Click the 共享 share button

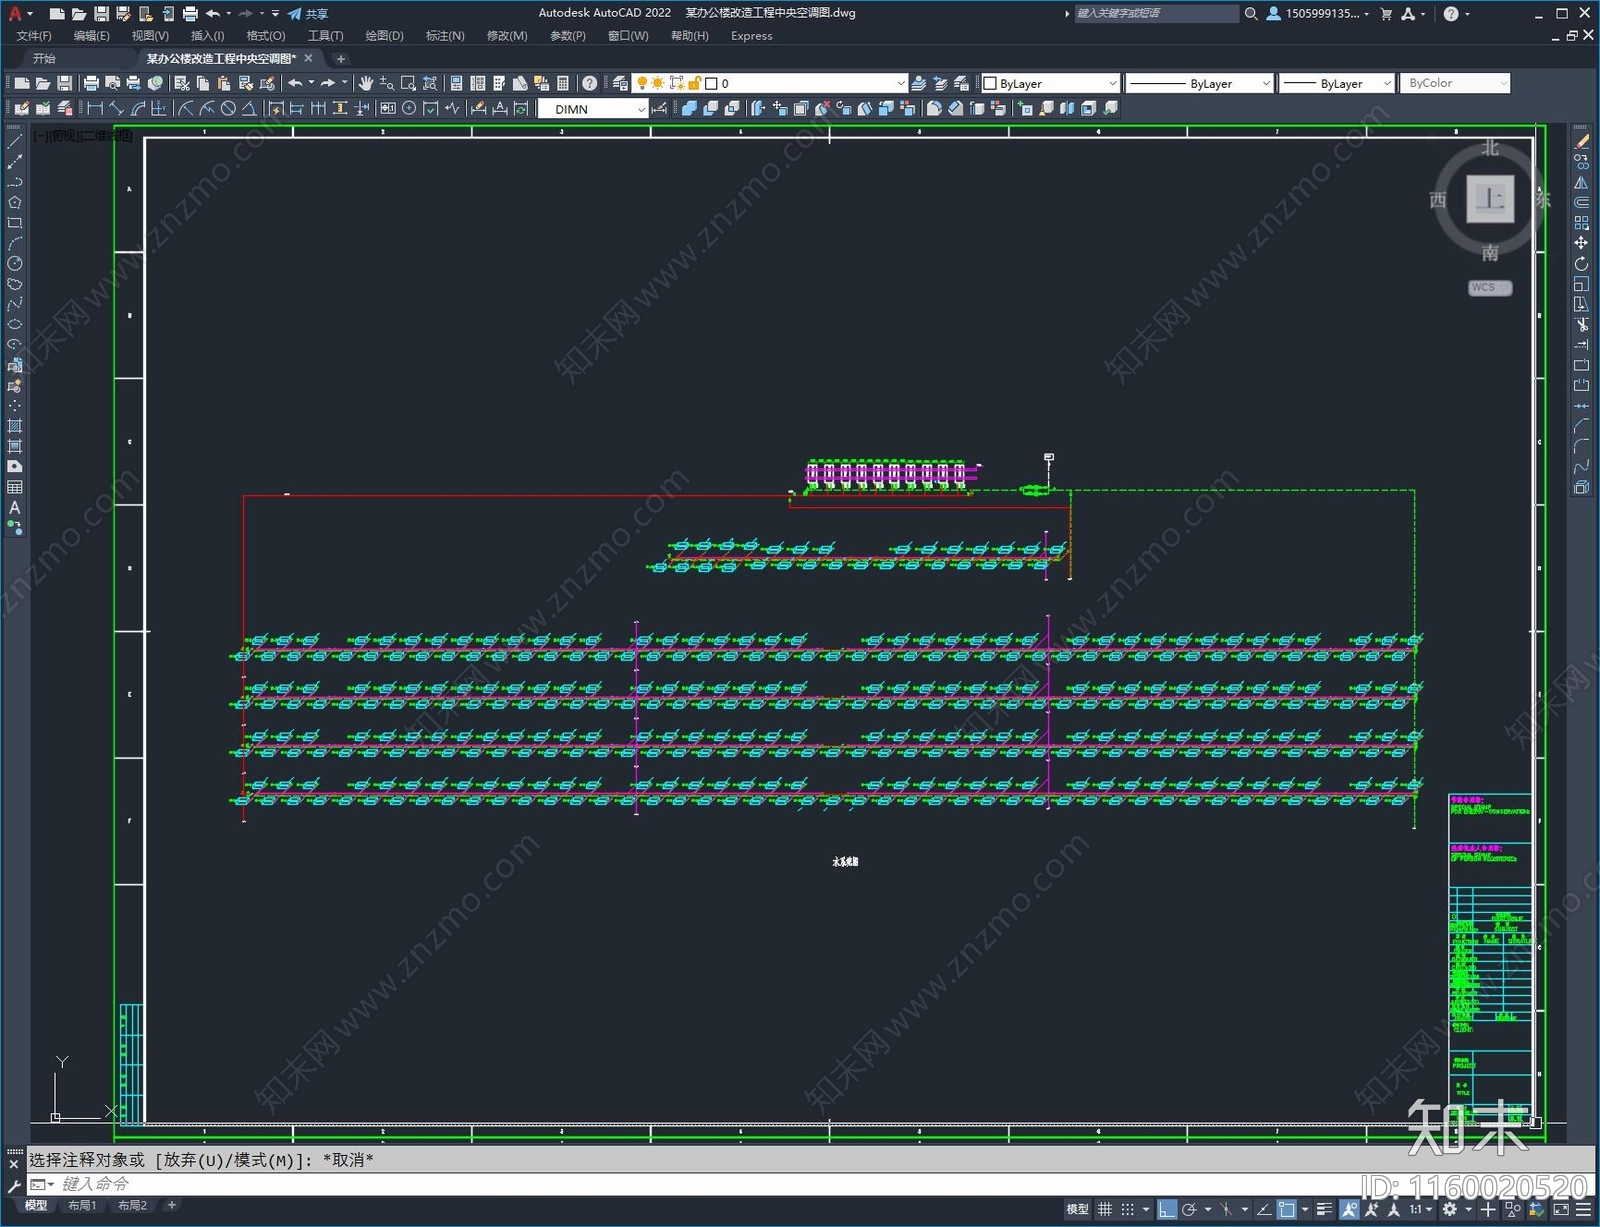[308, 13]
